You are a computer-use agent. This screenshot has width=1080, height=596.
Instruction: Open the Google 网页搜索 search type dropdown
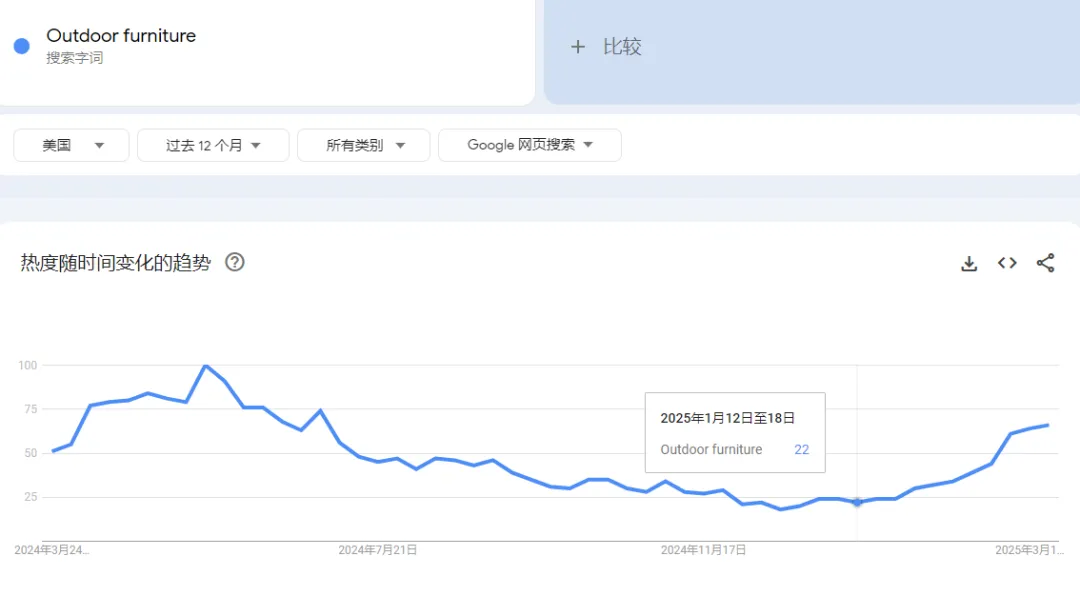pos(530,145)
